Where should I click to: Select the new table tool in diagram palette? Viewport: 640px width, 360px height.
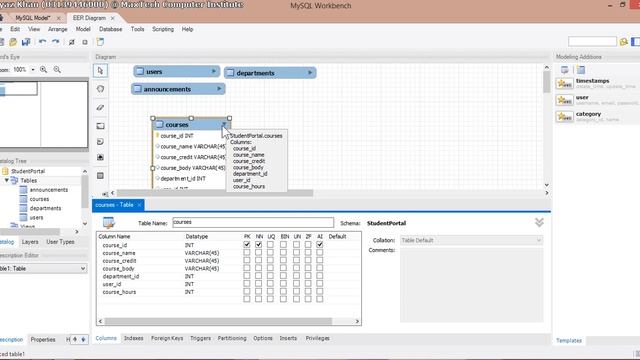coord(100,176)
